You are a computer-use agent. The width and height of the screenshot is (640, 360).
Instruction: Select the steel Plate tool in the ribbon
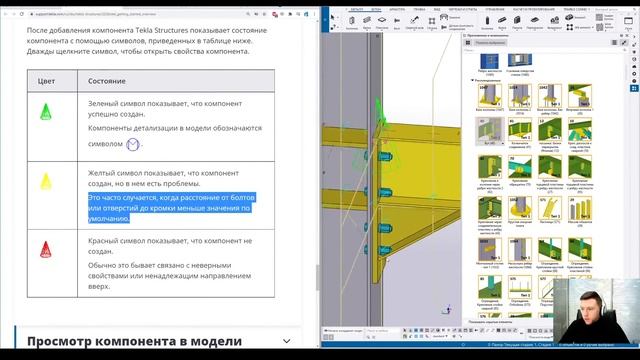382,22
